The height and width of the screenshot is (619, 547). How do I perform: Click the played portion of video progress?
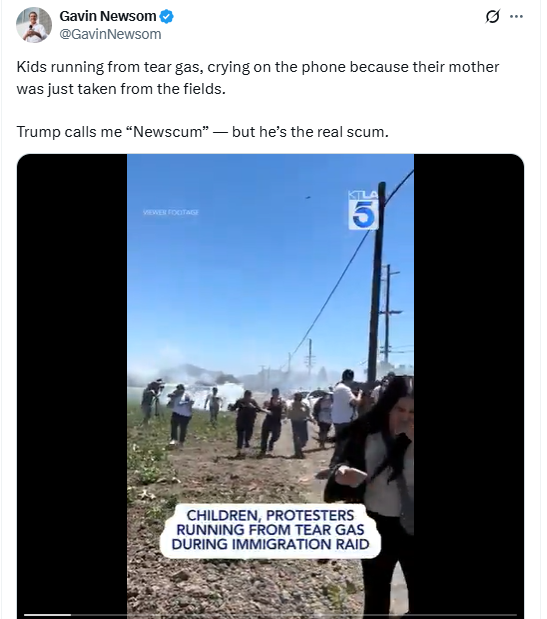(x=47, y=615)
